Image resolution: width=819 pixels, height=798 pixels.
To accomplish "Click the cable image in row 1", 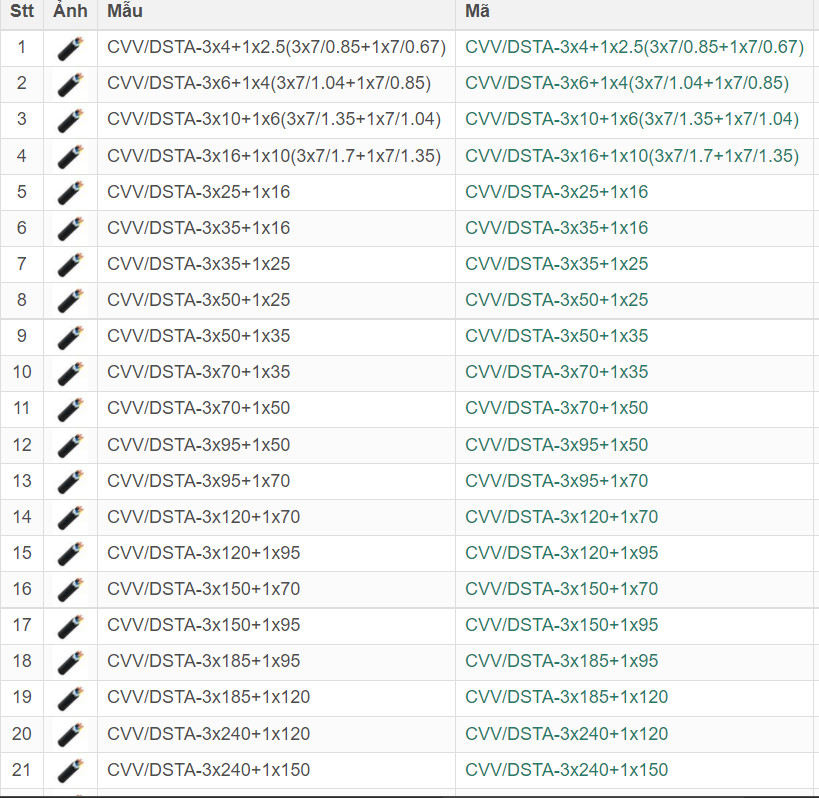I will (69, 47).
